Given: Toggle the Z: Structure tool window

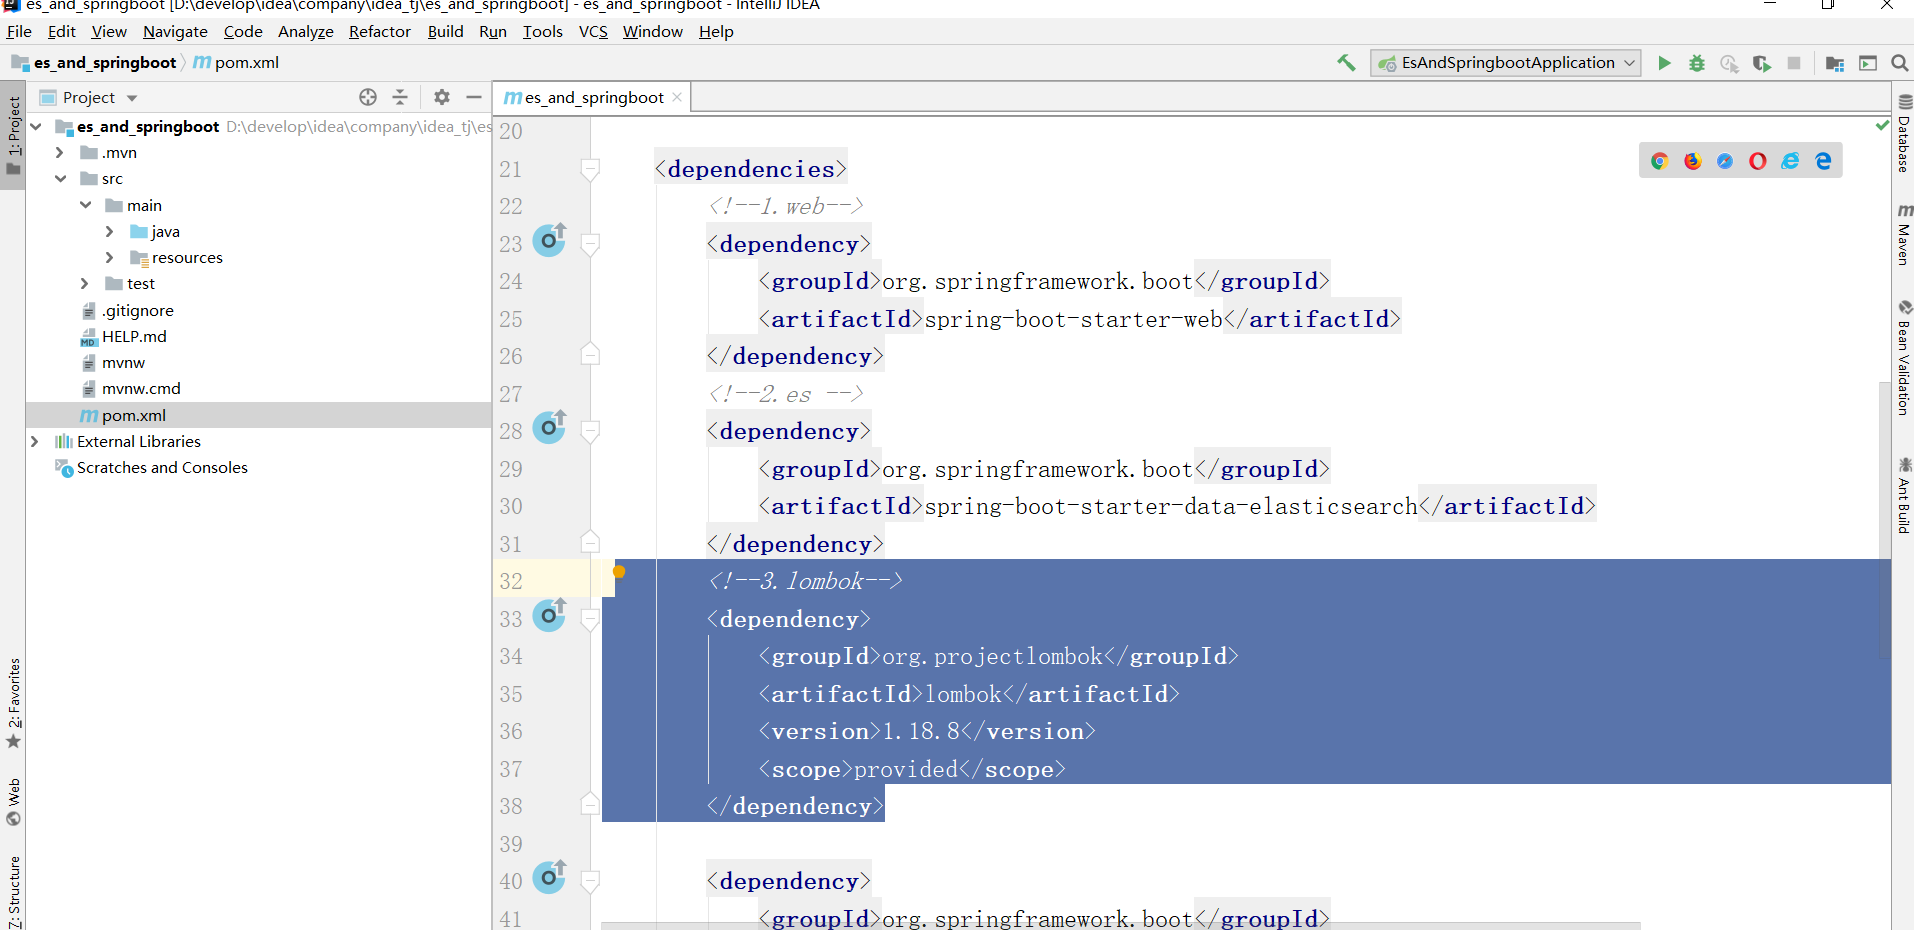Looking at the screenshot, I should (x=13, y=890).
